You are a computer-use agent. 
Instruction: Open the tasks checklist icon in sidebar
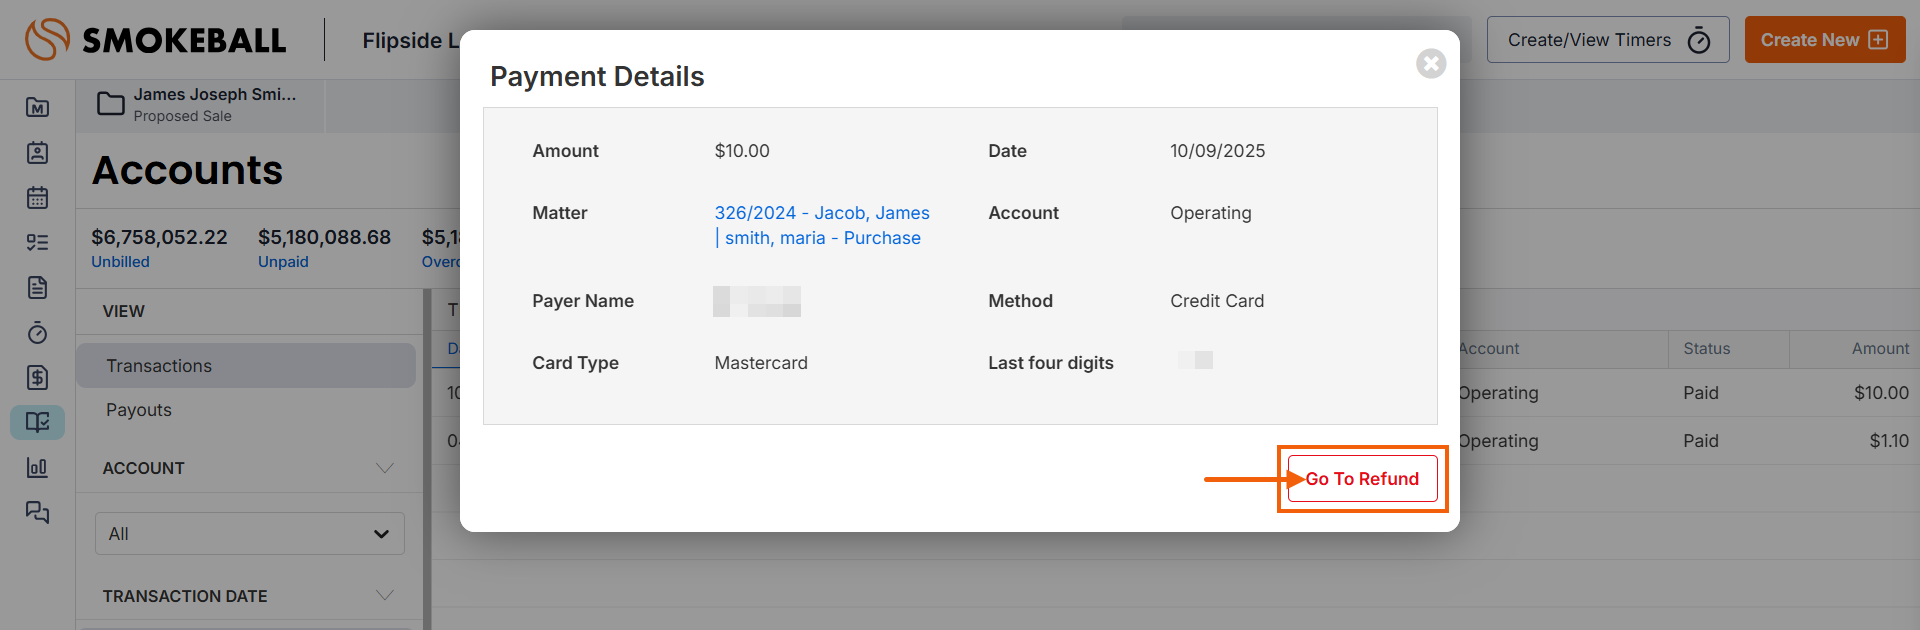tap(37, 242)
